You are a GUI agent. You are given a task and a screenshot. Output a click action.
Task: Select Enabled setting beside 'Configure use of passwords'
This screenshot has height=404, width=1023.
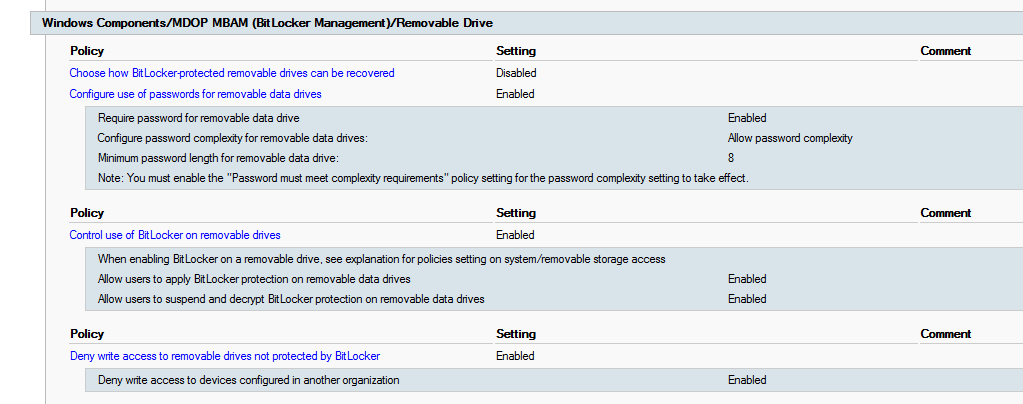[515, 94]
